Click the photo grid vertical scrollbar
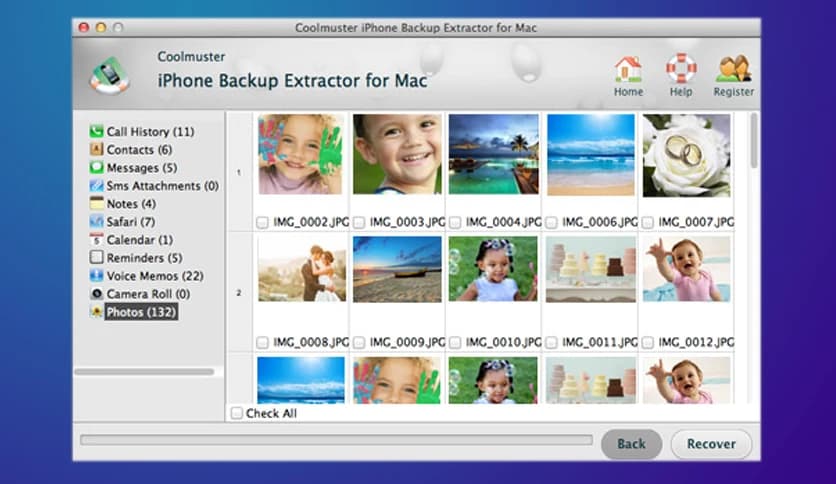836x484 pixels. (x=754, y=141)
